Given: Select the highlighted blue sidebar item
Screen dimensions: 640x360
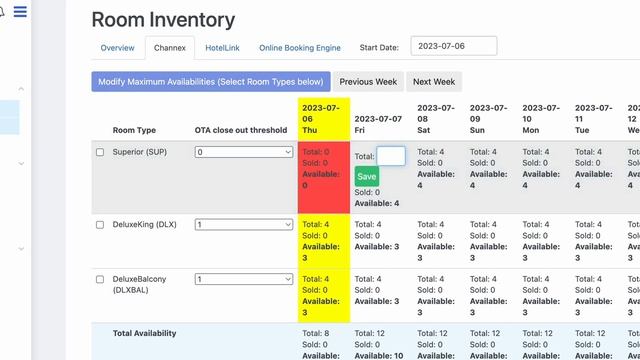Looking at the screenshot, I should (x=9, y=118).
